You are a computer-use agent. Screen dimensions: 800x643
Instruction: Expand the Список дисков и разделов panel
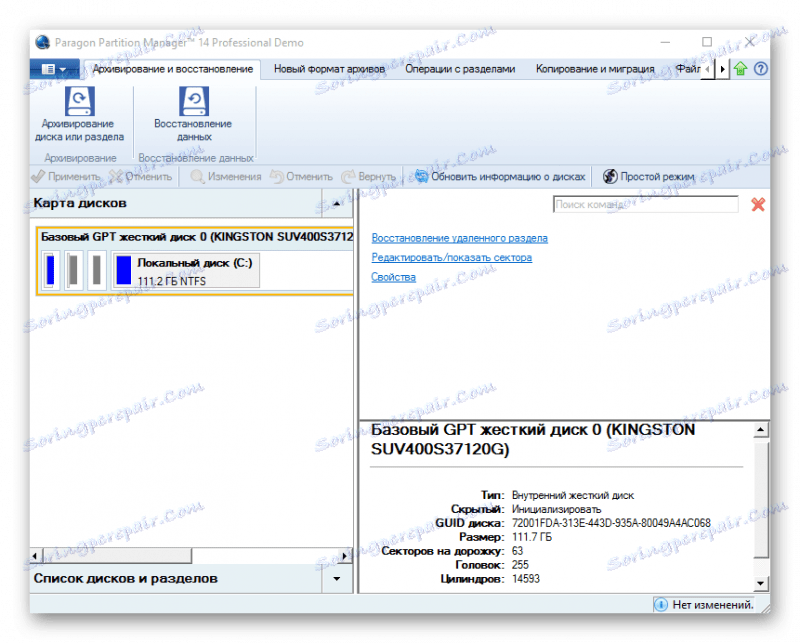tap(337, 579)
